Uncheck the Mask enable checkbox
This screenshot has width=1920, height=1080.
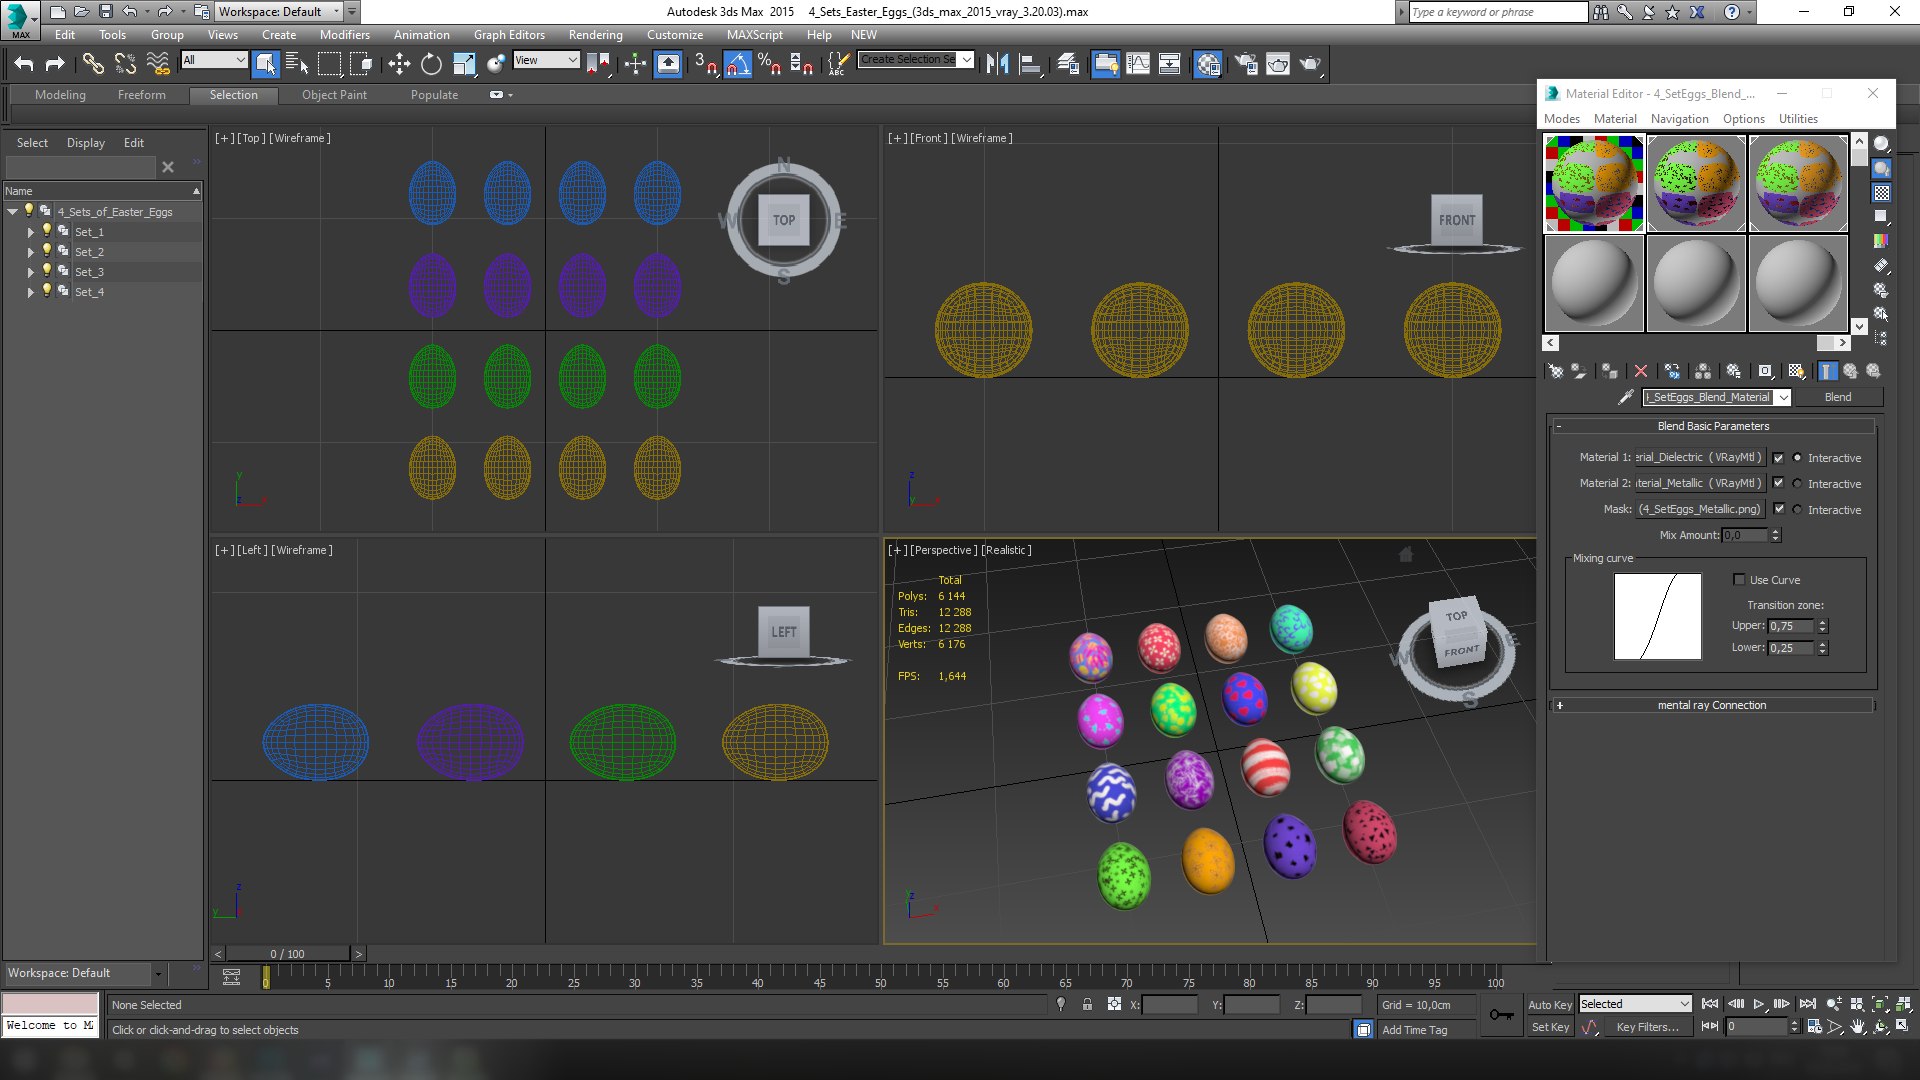coord(1778,509)
